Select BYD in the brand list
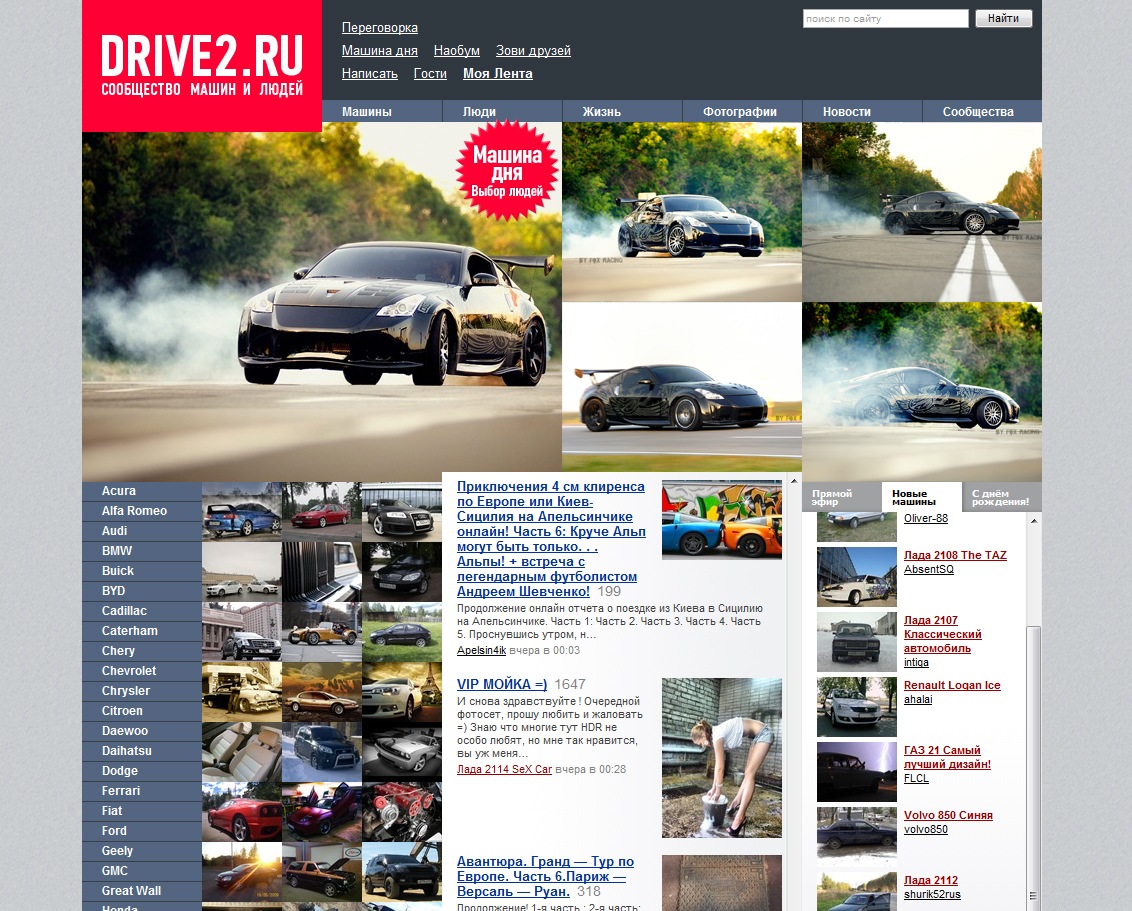1132x911 pixels. pos(142,591)
